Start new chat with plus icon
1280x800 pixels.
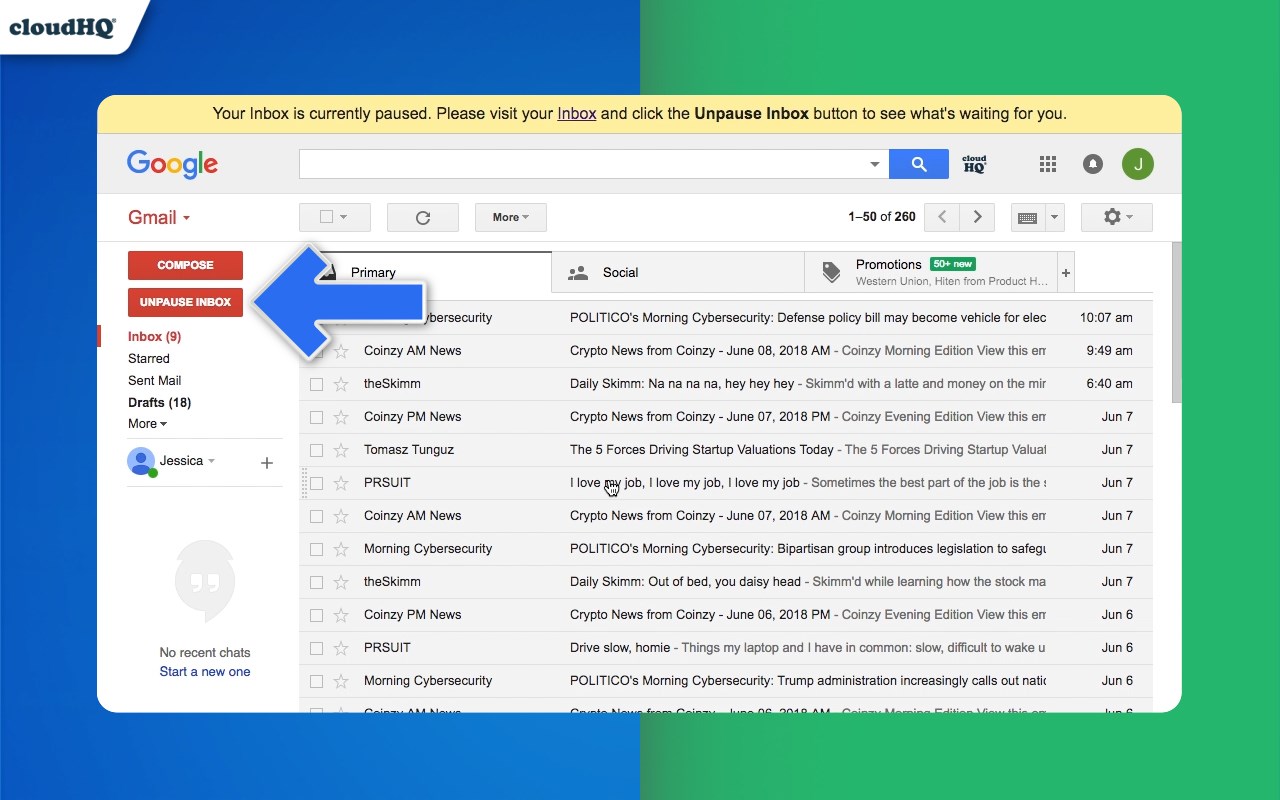click(x=267, y=463)
